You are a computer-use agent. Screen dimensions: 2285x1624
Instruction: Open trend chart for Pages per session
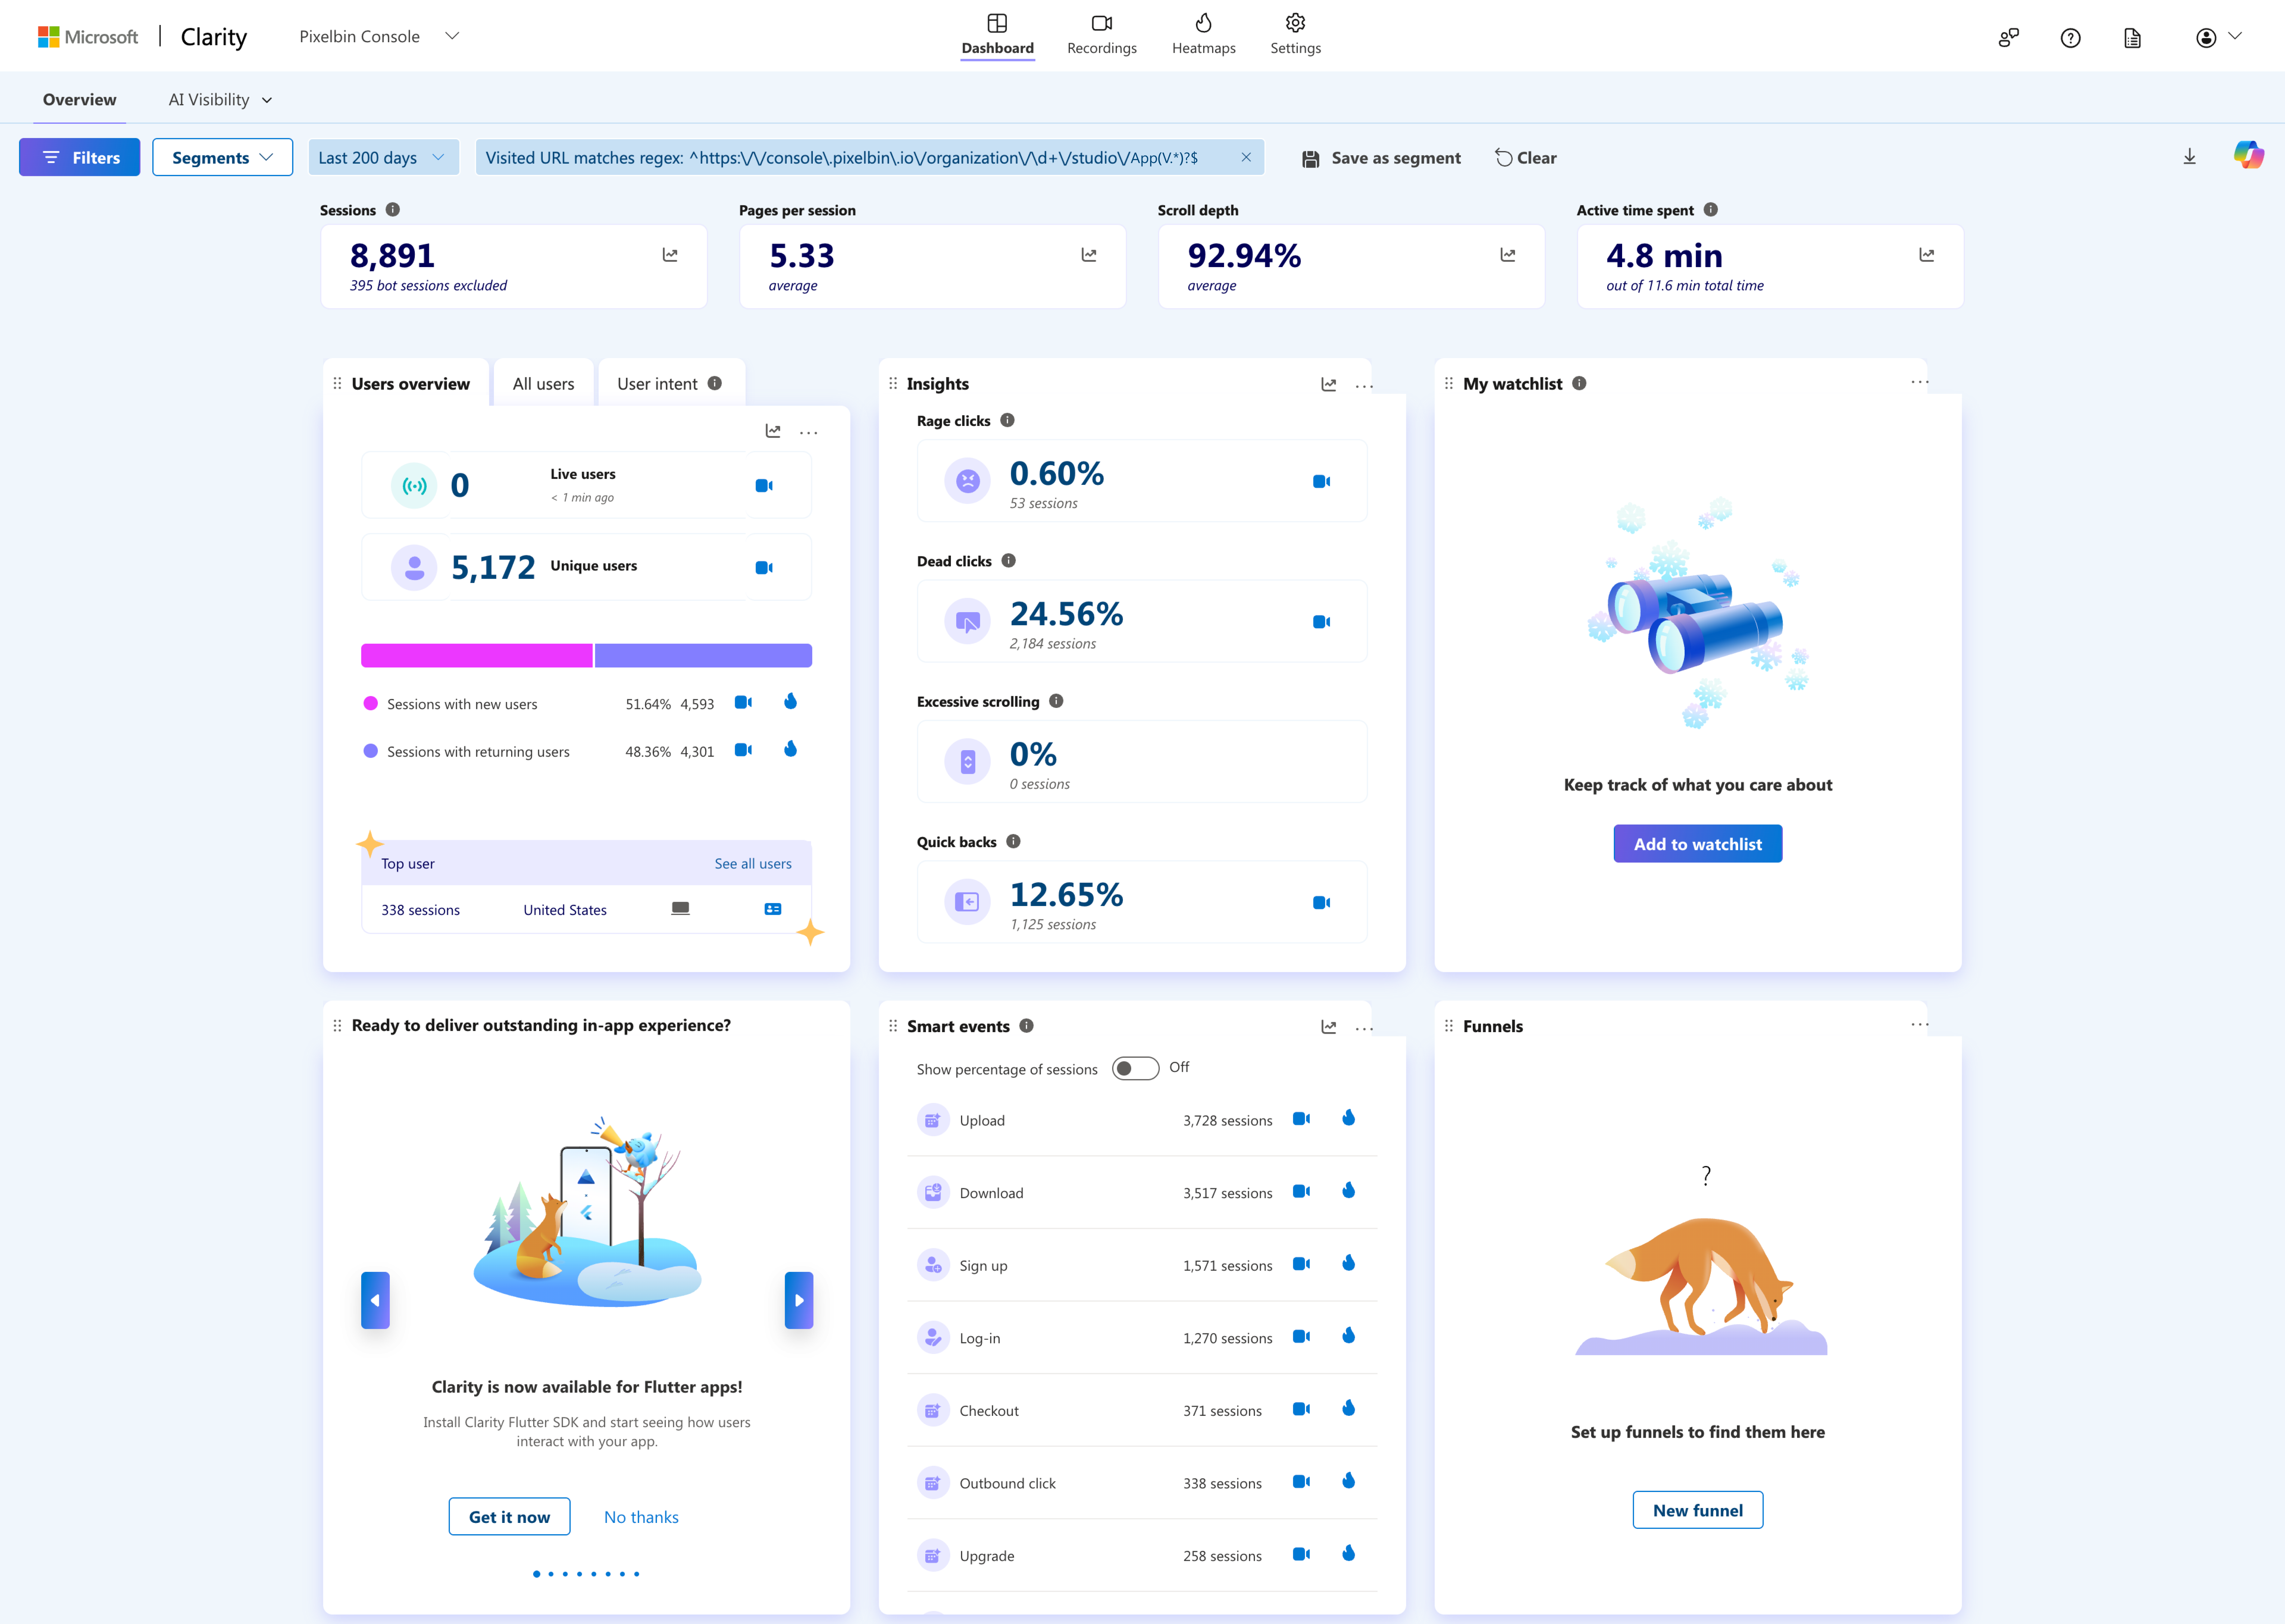pyautogui.click(x=1089, y=255)
